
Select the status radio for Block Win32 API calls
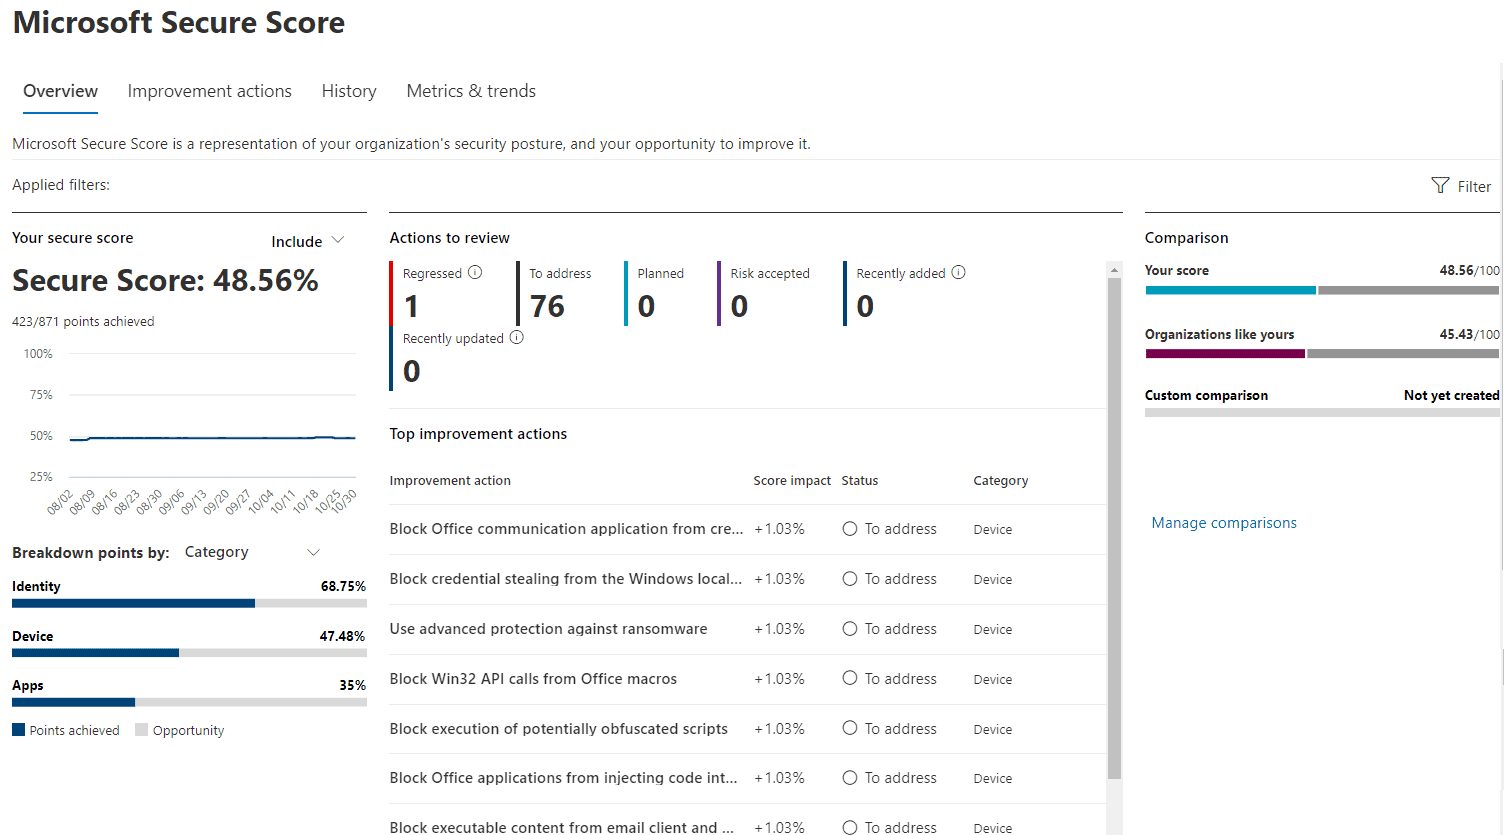[849, 678]
